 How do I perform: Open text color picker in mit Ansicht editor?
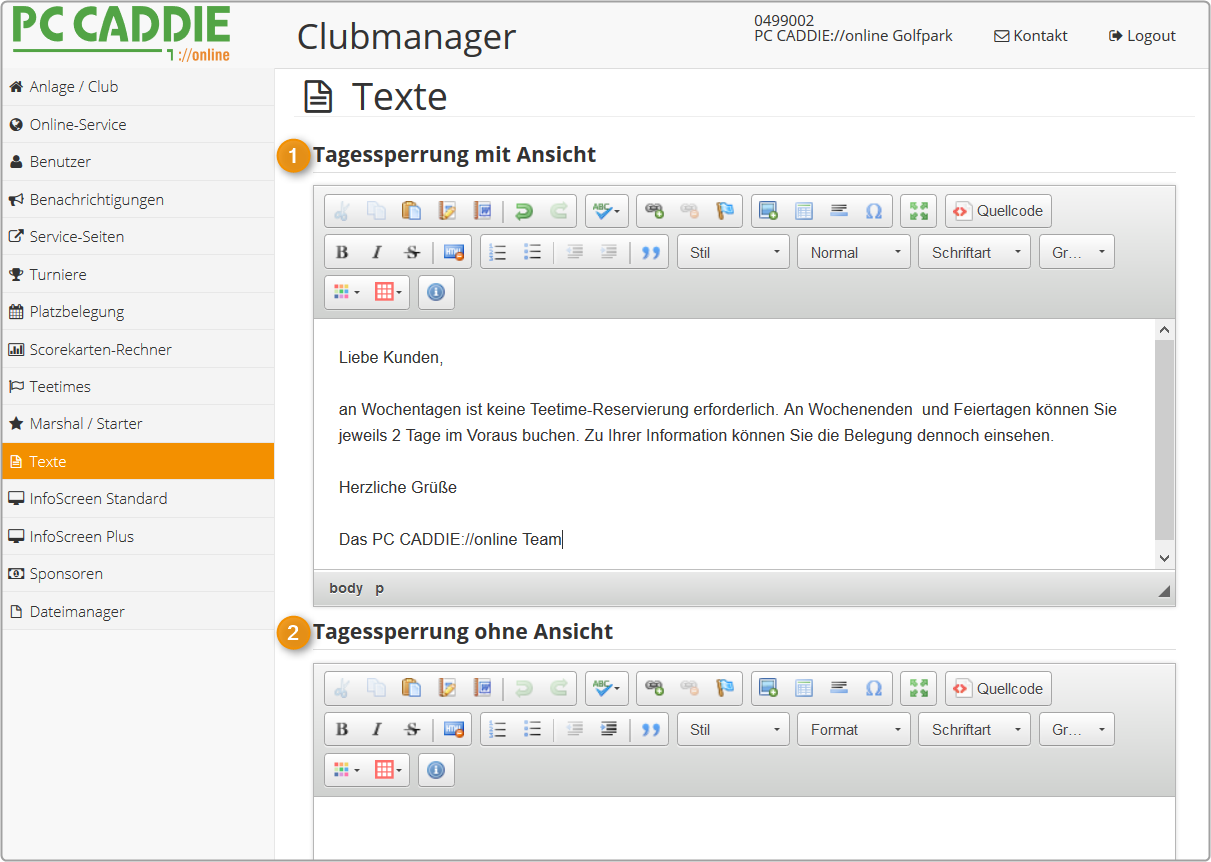[346, 293]
